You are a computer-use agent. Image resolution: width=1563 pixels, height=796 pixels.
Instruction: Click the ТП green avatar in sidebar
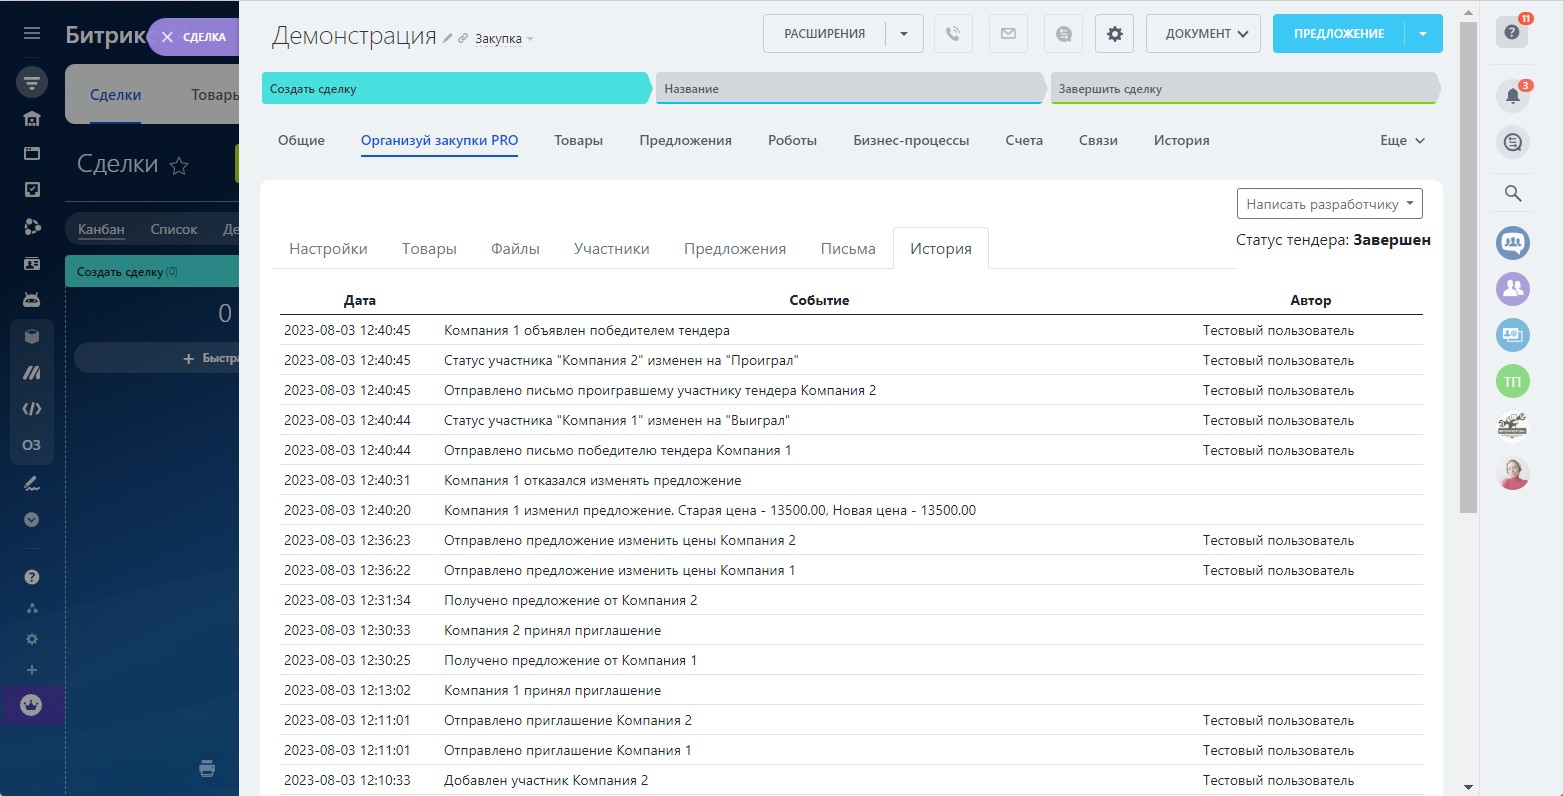pos(1512,382)
